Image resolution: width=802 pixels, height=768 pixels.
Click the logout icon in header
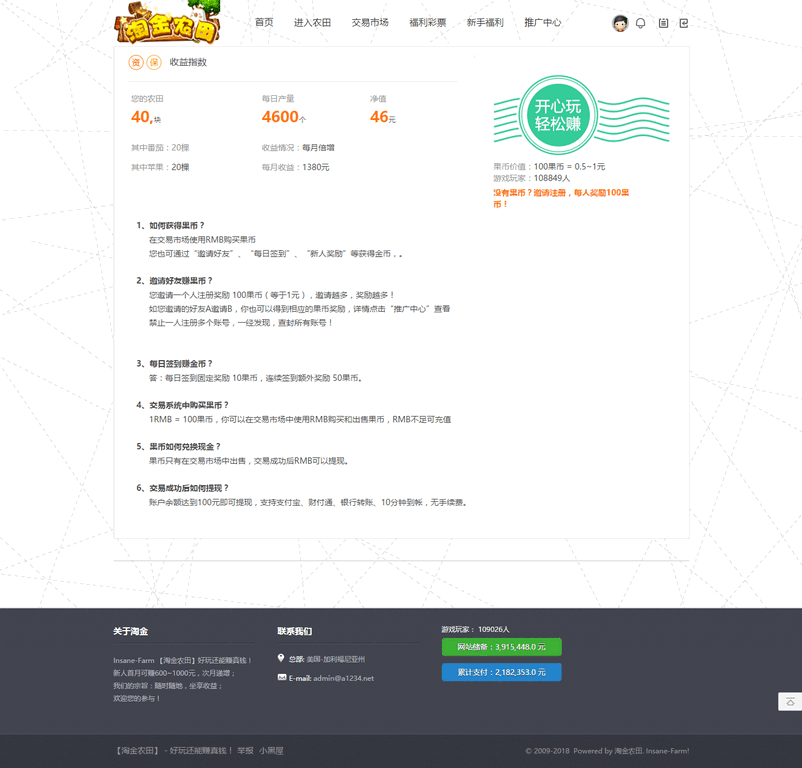click(684, 23)
